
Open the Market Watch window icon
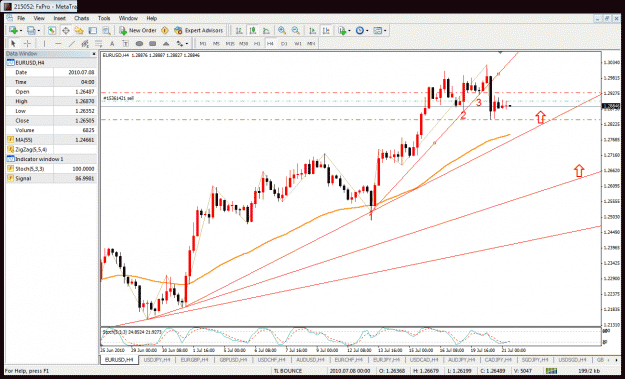click(52, 30)
